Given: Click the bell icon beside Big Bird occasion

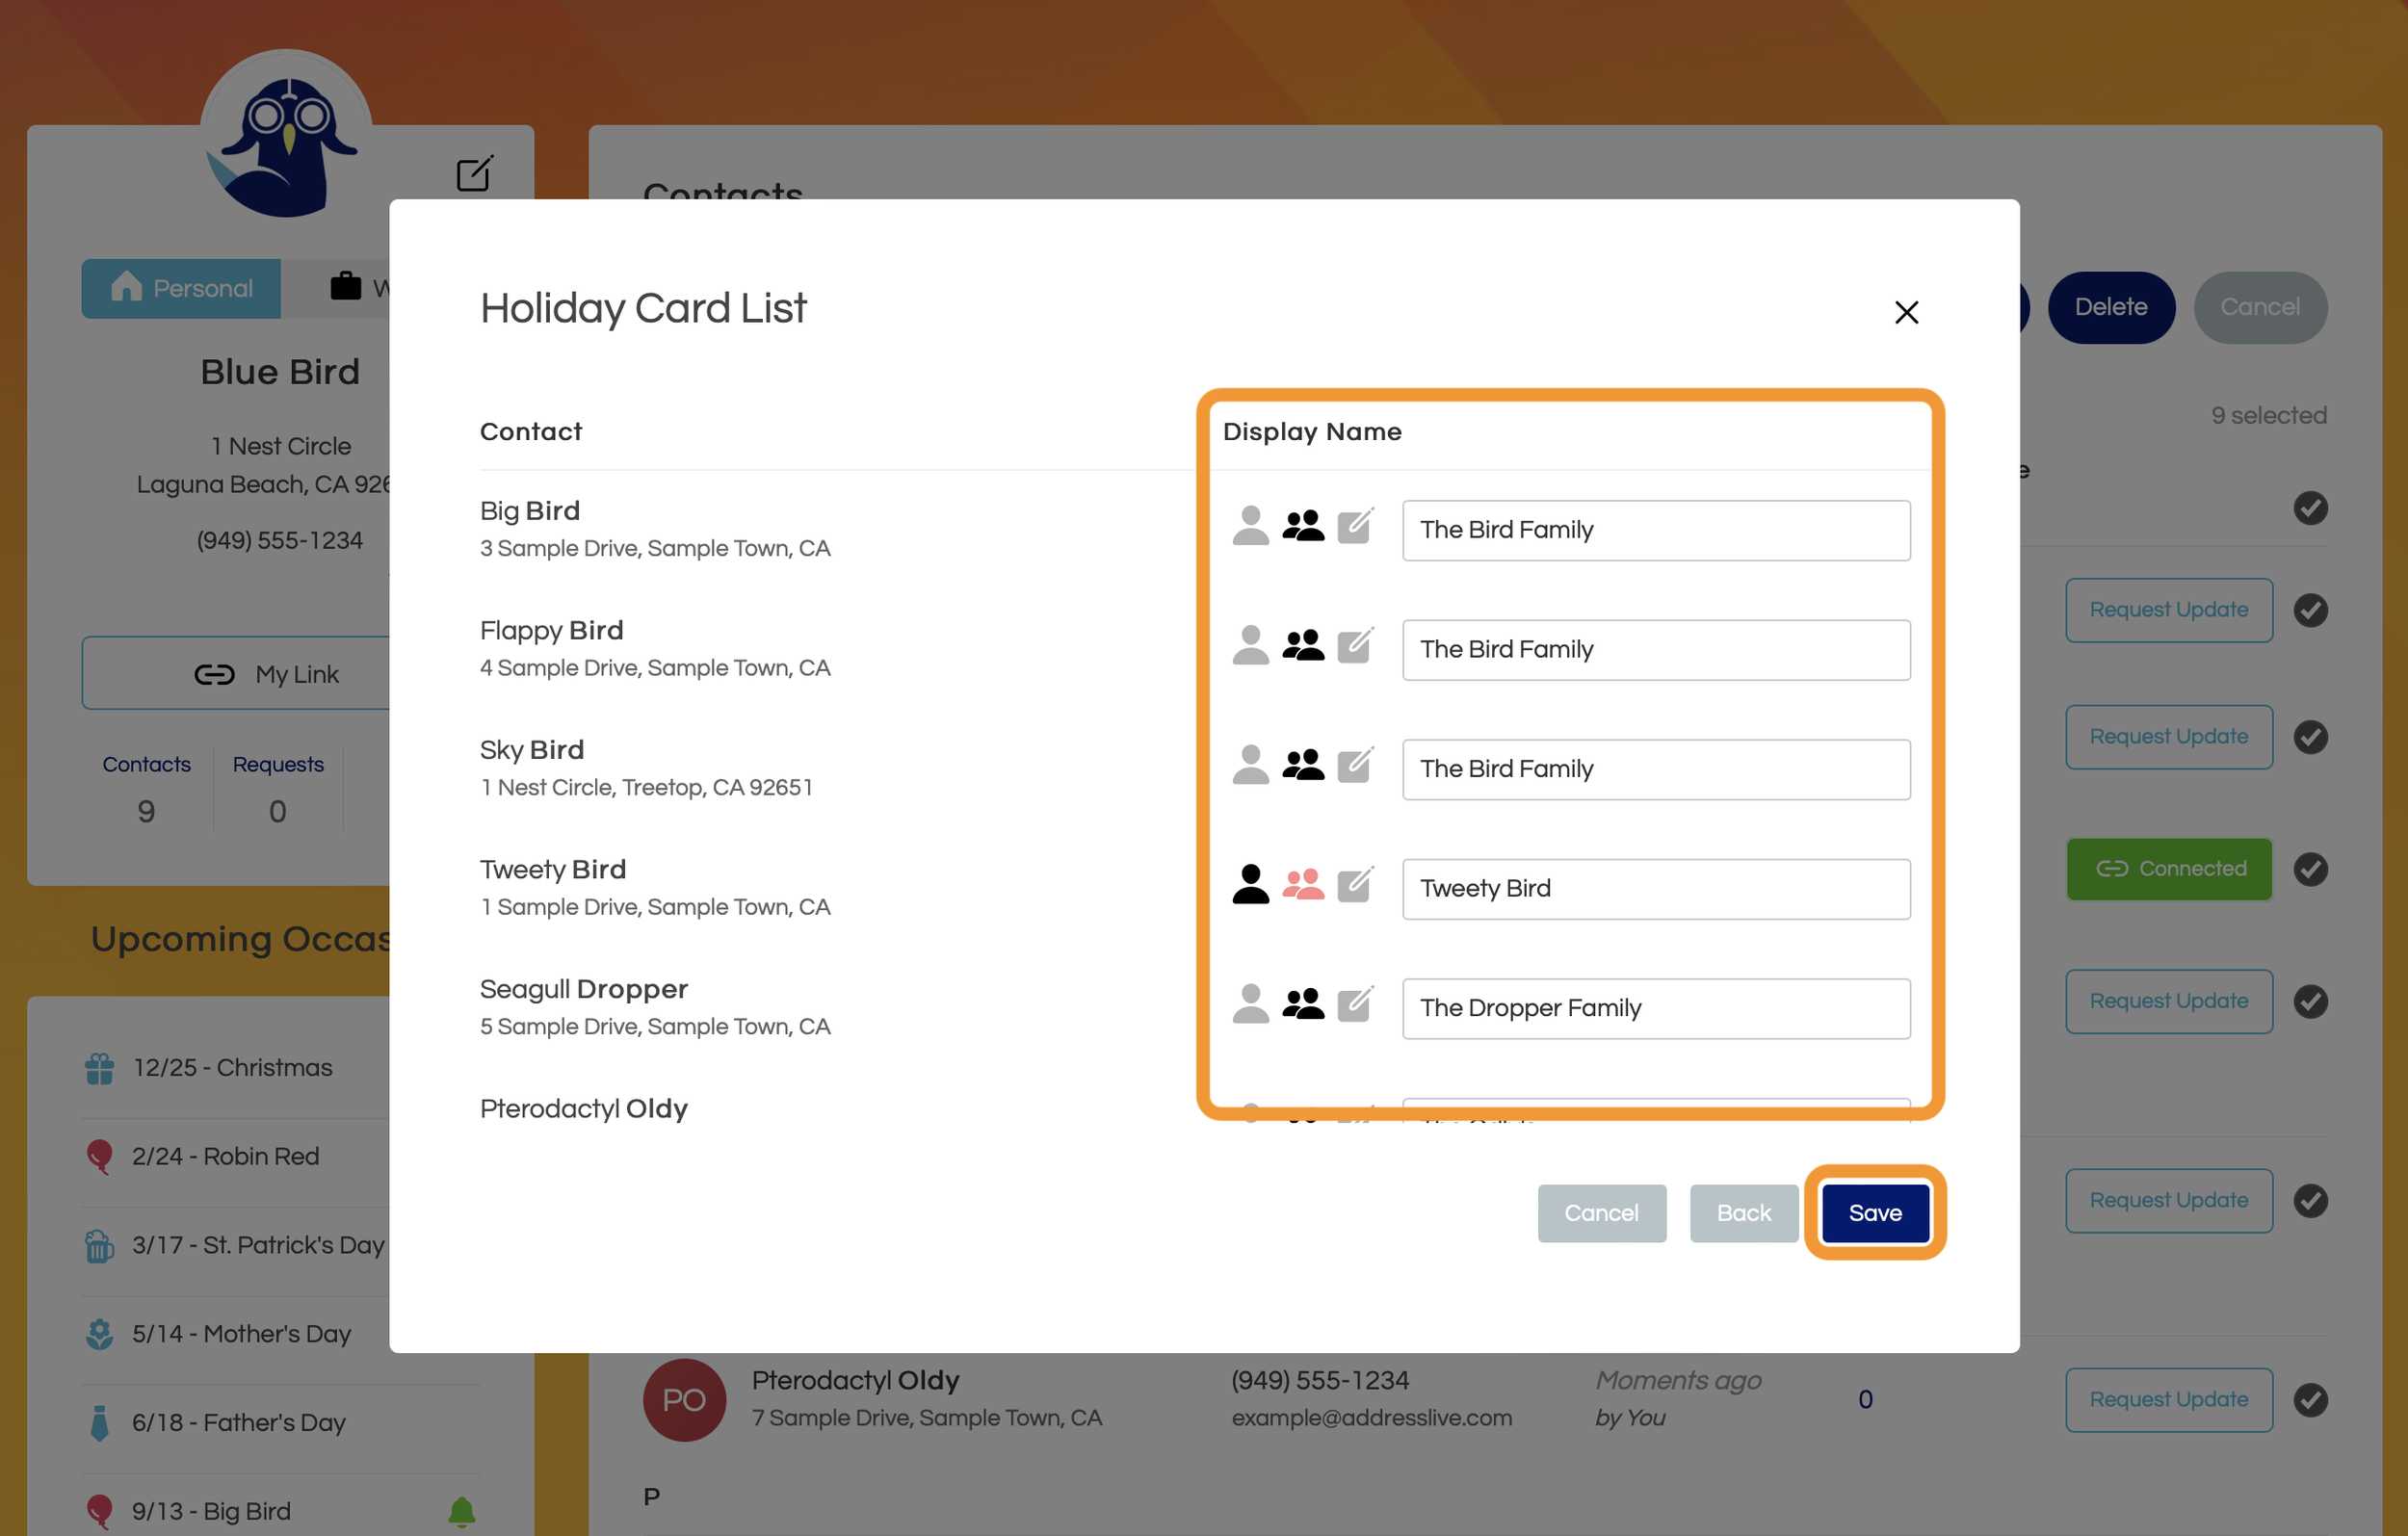Looking at the screenshot, I should [461, 1510].
